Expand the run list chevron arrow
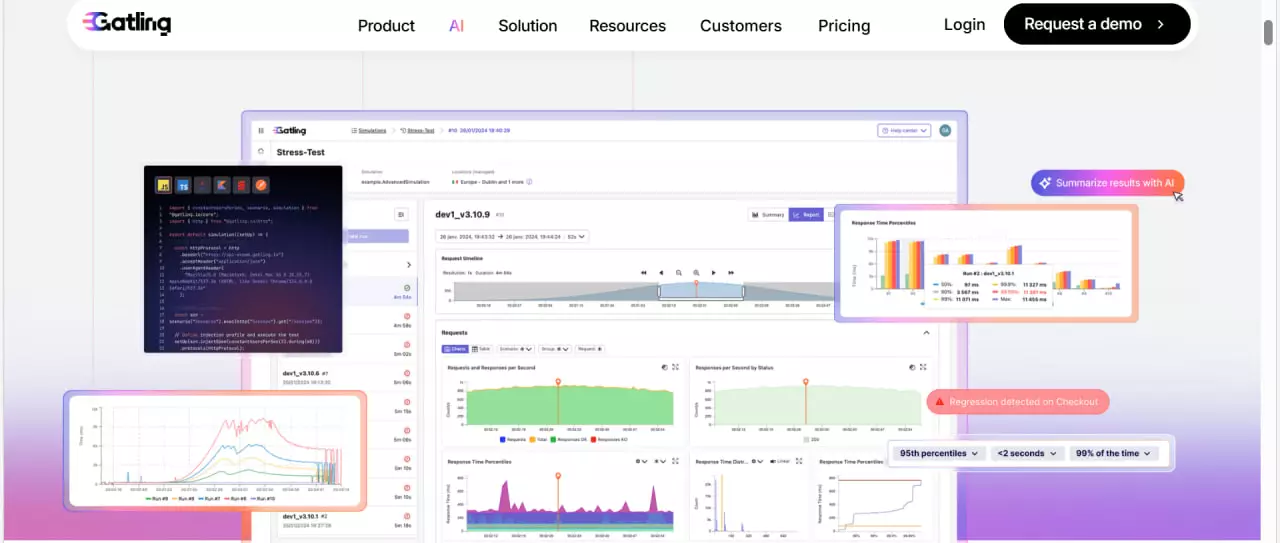 (408, 265)
